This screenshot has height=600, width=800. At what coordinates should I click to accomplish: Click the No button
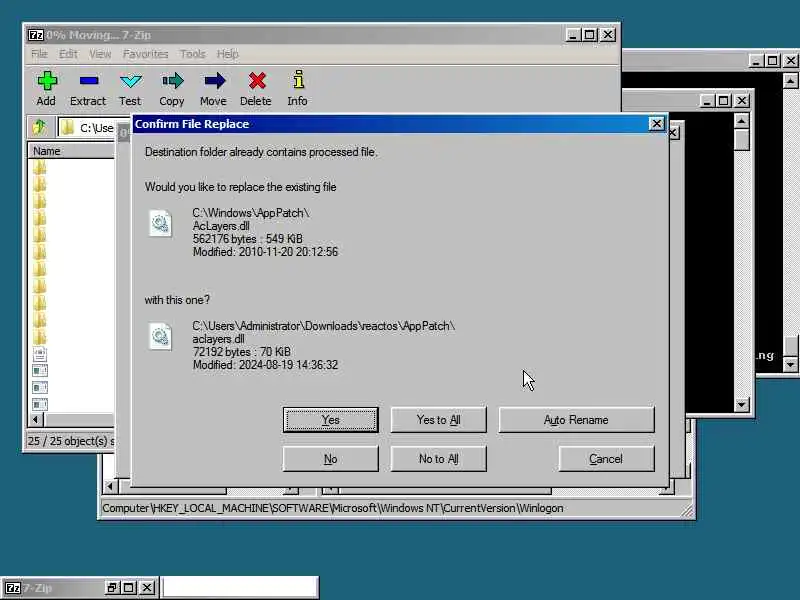[331, 459]
